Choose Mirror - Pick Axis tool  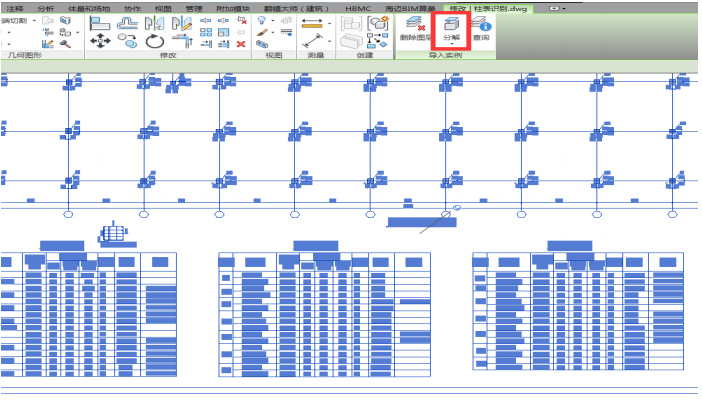(x=154, y=23)
